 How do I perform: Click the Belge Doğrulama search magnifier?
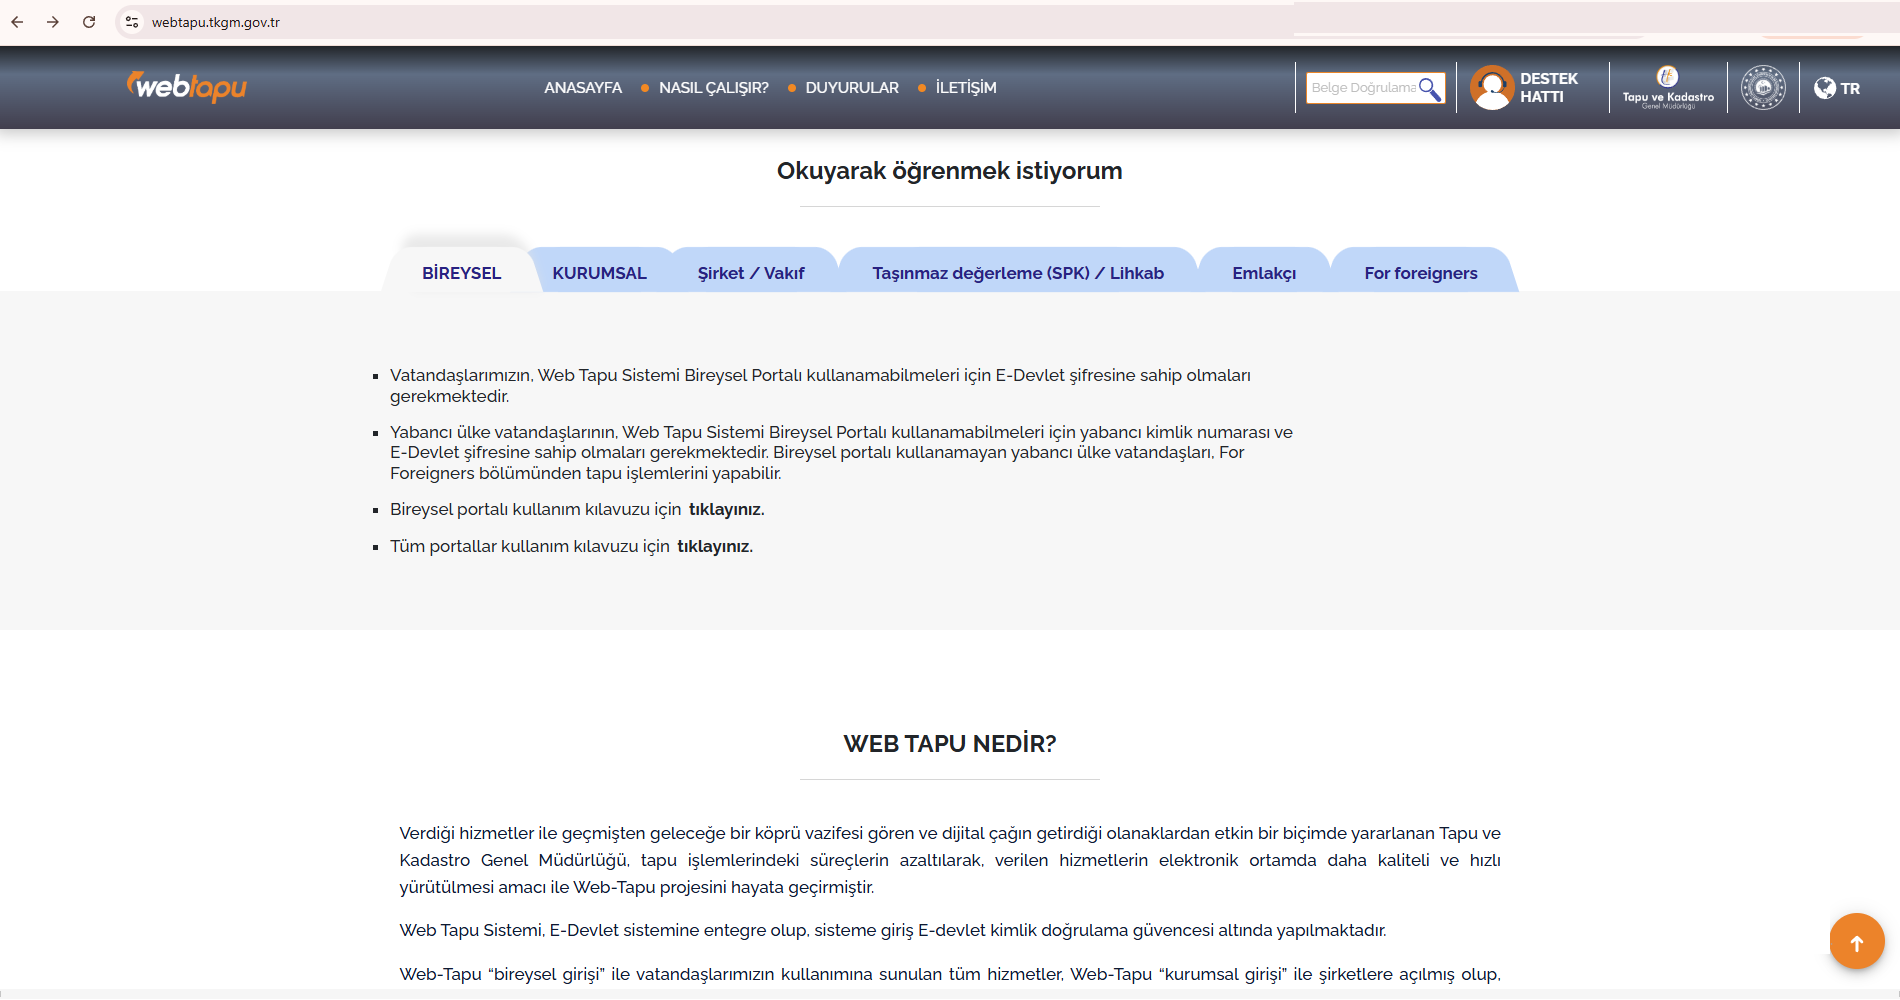(1429, 88)
